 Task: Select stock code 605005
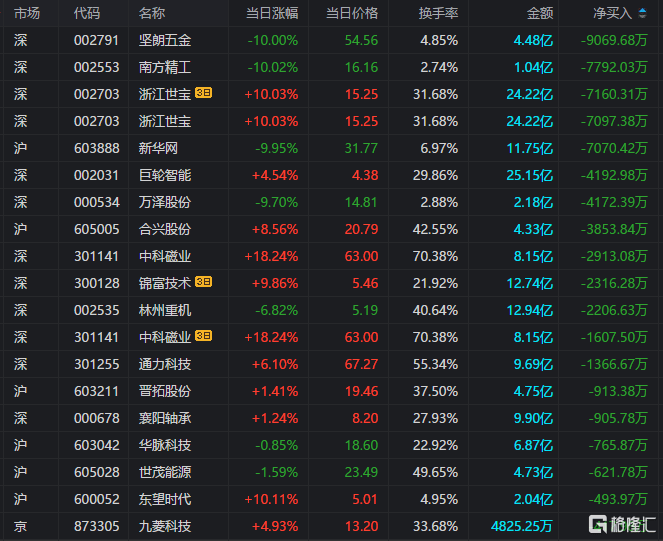pos(97,230)
